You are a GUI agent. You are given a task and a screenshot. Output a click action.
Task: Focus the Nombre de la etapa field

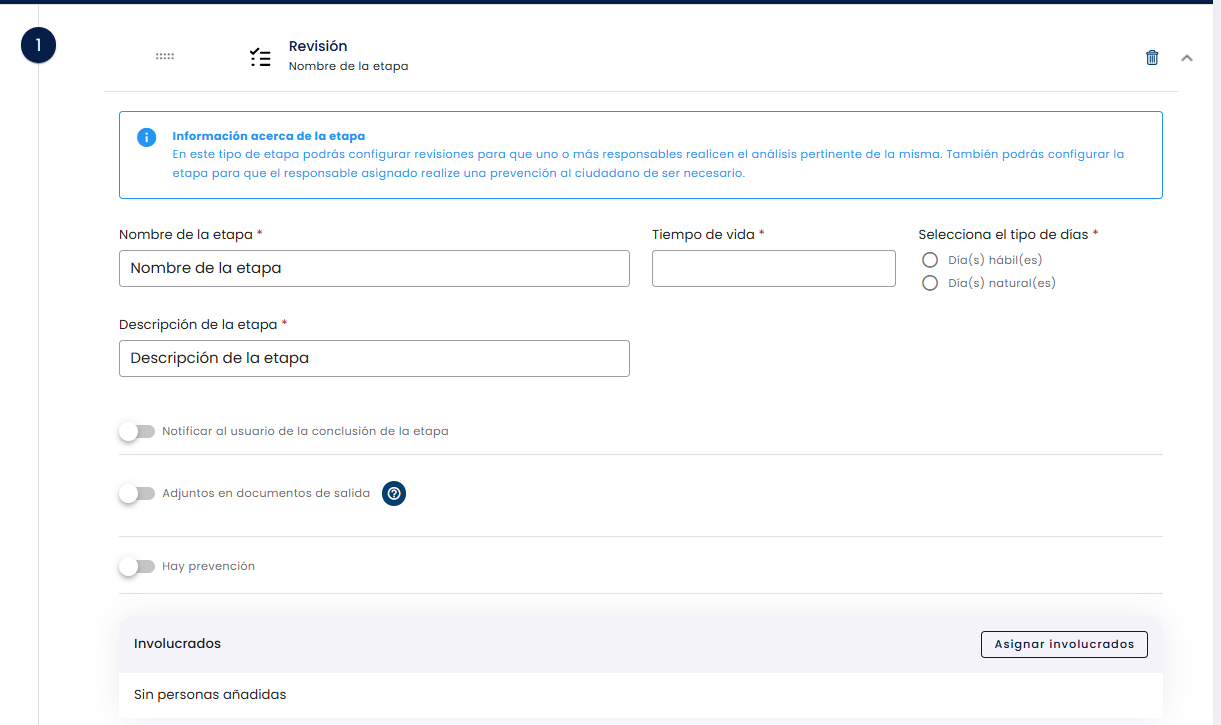point(374,268)
